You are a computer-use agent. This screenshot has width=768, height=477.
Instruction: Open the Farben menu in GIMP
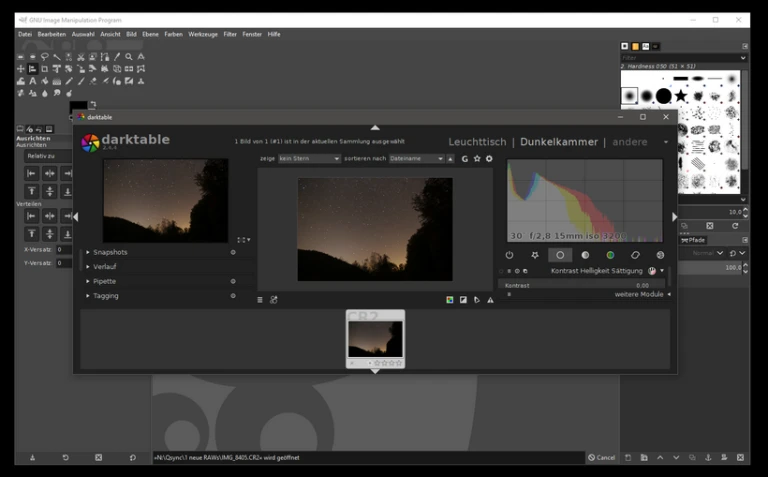point(173,34)
